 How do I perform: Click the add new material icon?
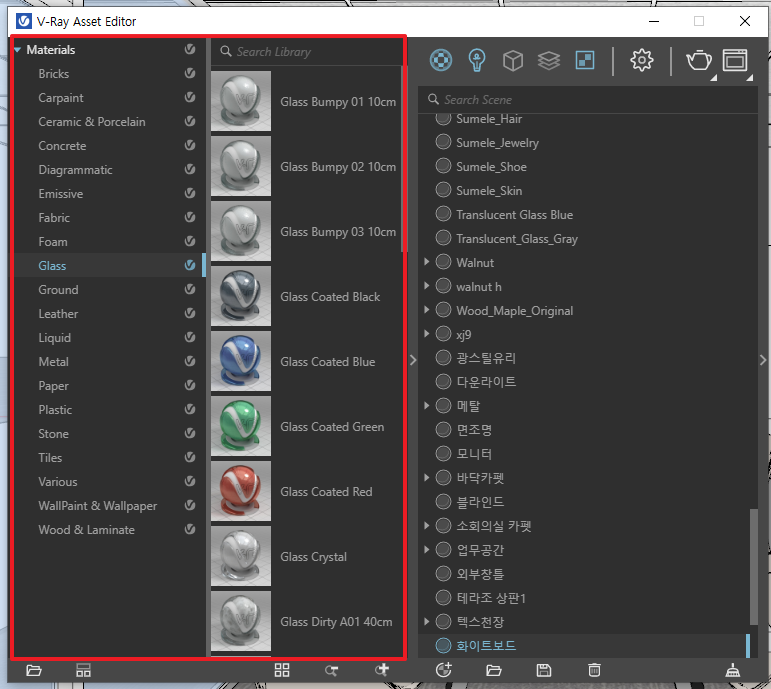click(444, 670)
